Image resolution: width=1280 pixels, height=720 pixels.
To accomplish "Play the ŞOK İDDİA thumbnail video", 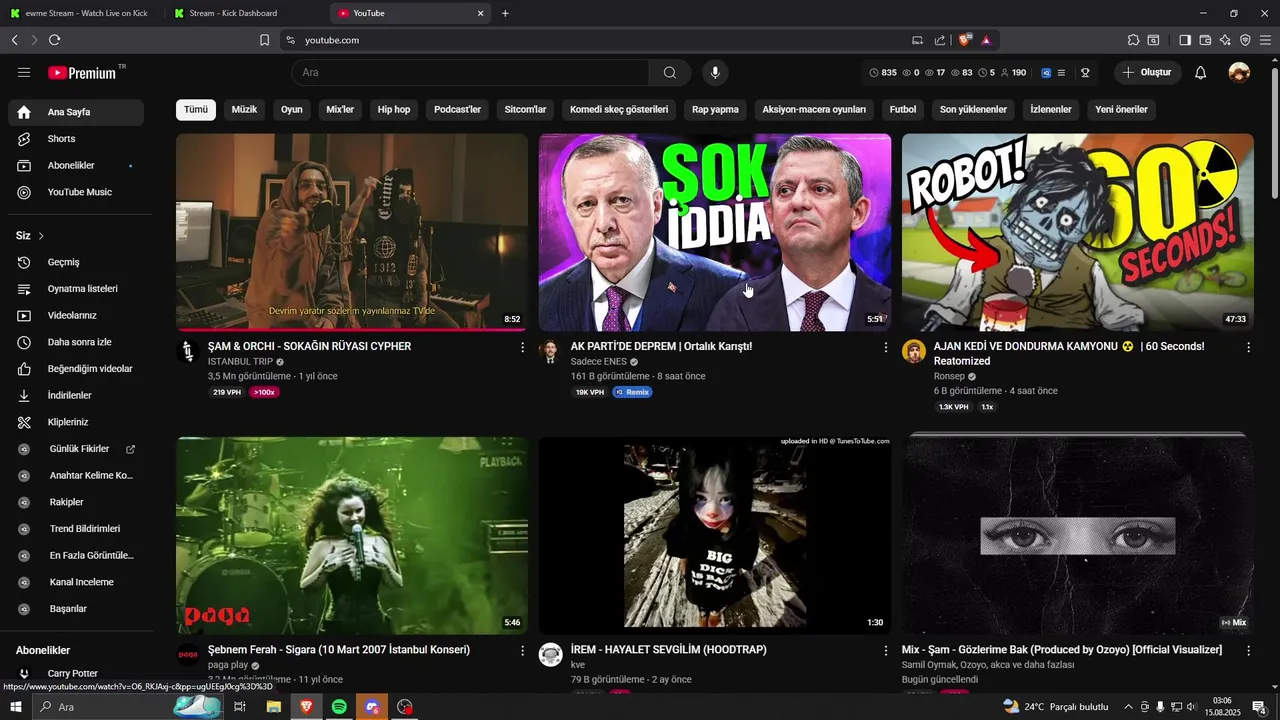I will [x=715, y=232].
